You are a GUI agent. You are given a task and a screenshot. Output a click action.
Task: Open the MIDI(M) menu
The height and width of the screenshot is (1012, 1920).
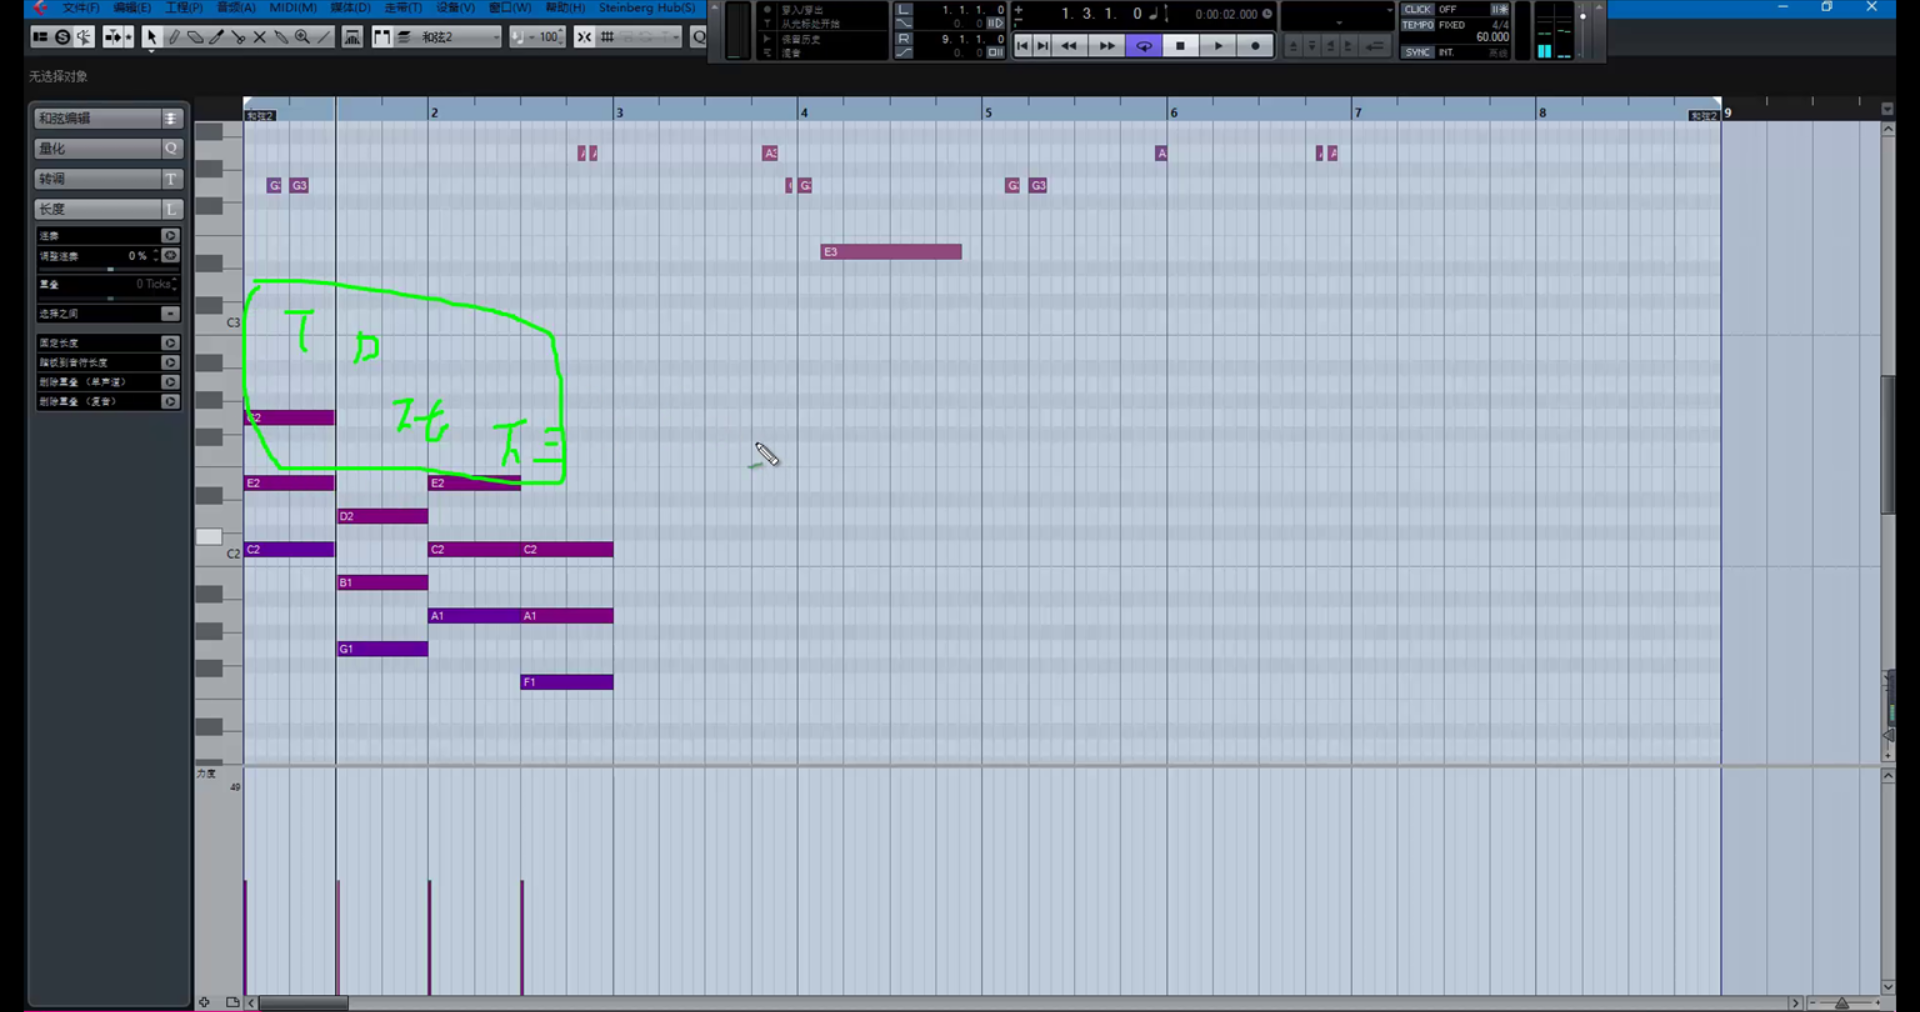(x=293, y=8)
